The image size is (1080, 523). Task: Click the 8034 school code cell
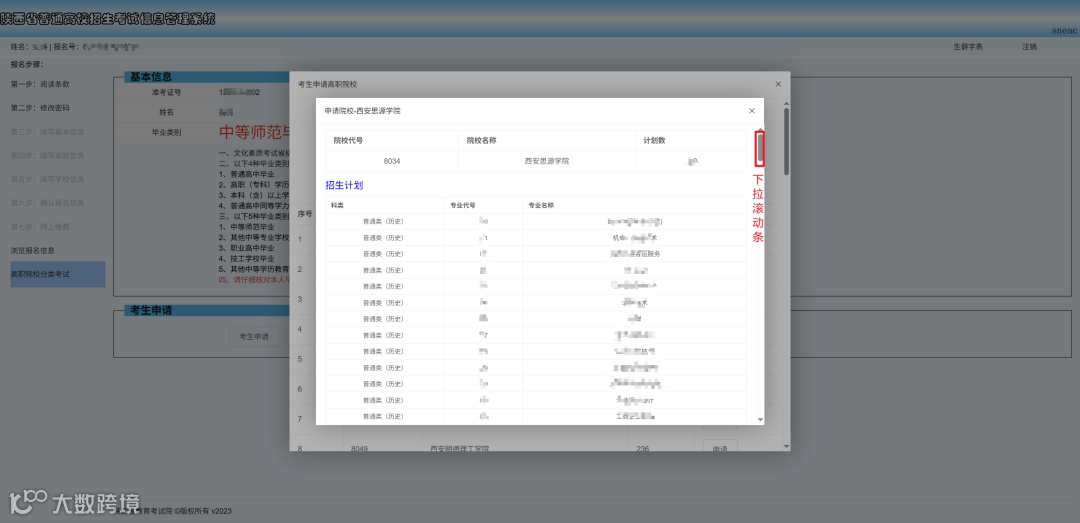click(x=392, y=161)
